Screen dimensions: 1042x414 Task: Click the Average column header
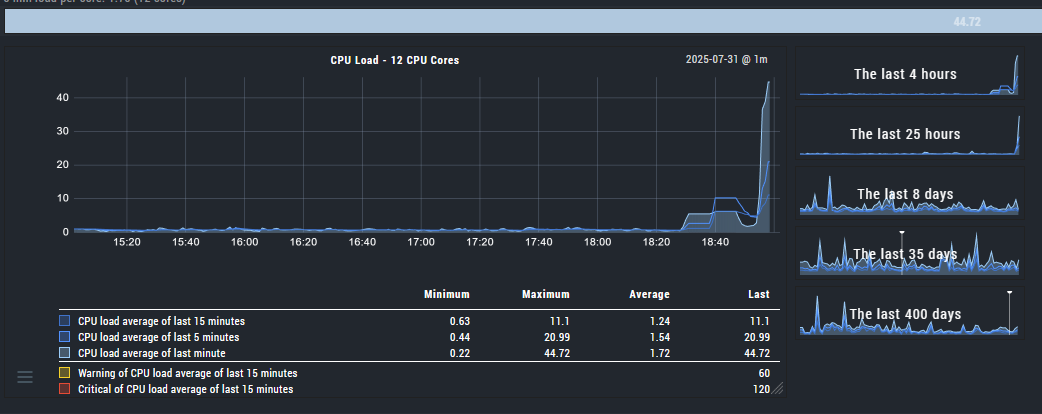click(x=649, y=294)
